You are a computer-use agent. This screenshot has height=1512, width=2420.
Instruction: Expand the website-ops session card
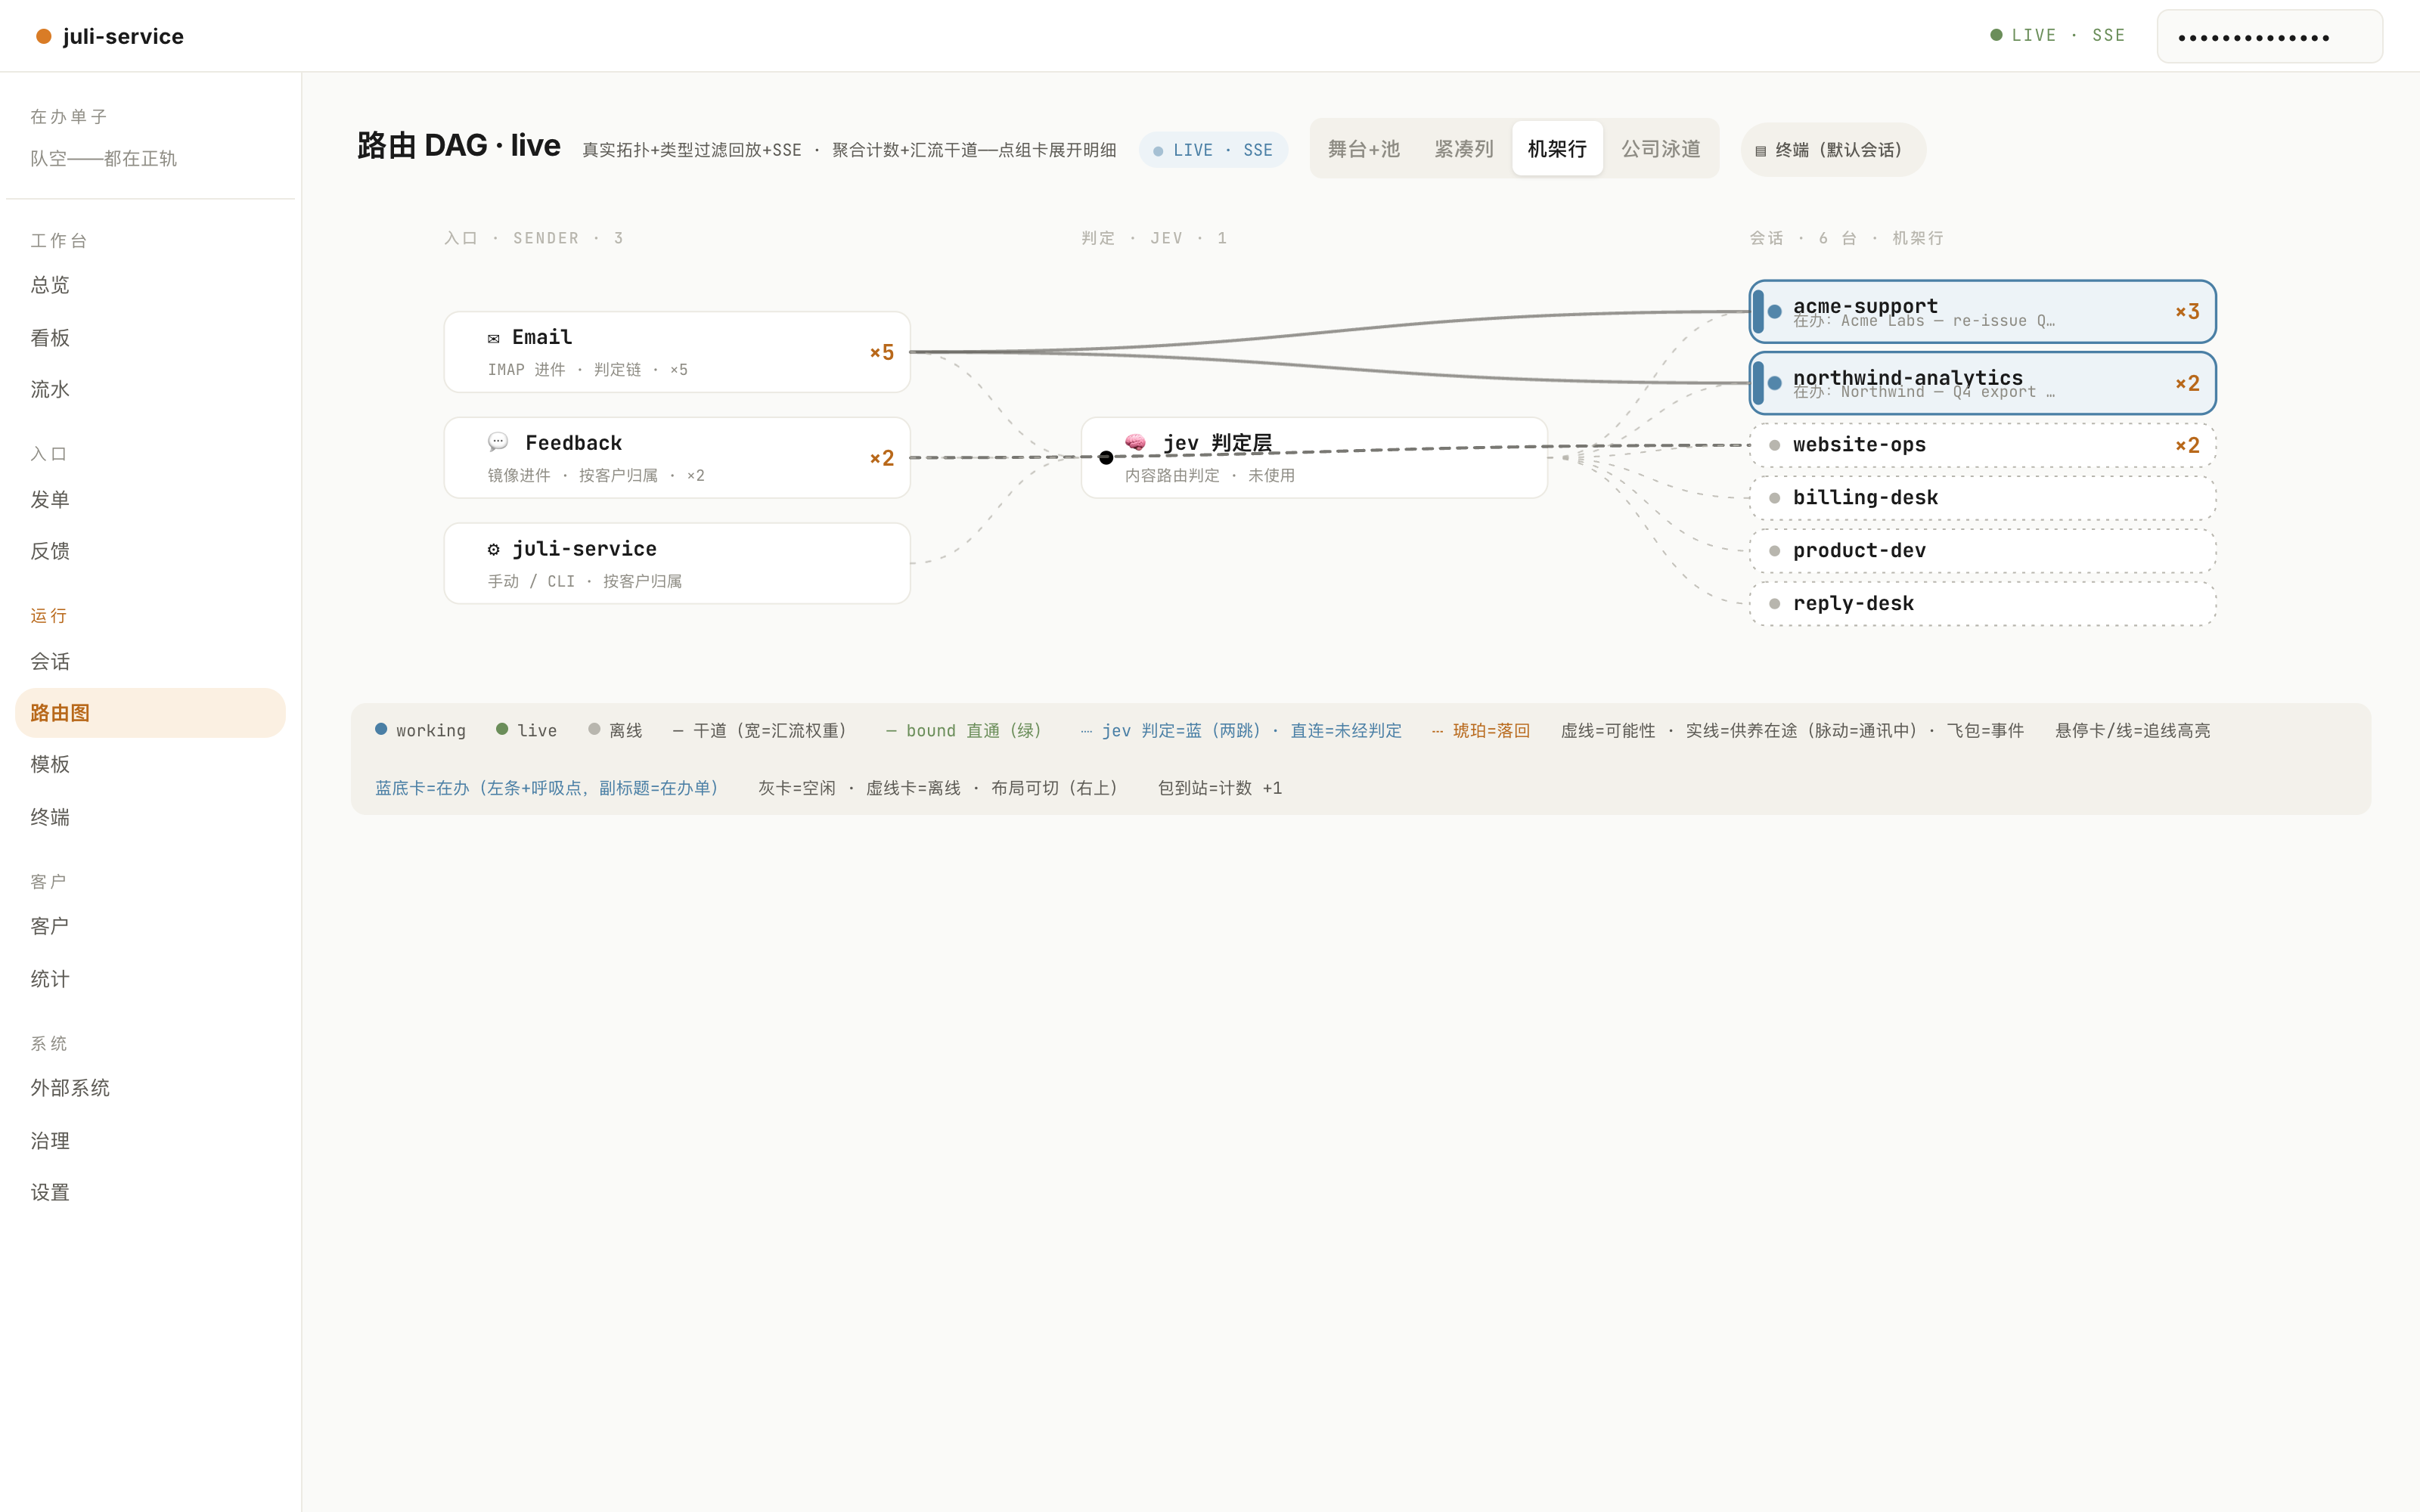click(x=1982, y=445)
